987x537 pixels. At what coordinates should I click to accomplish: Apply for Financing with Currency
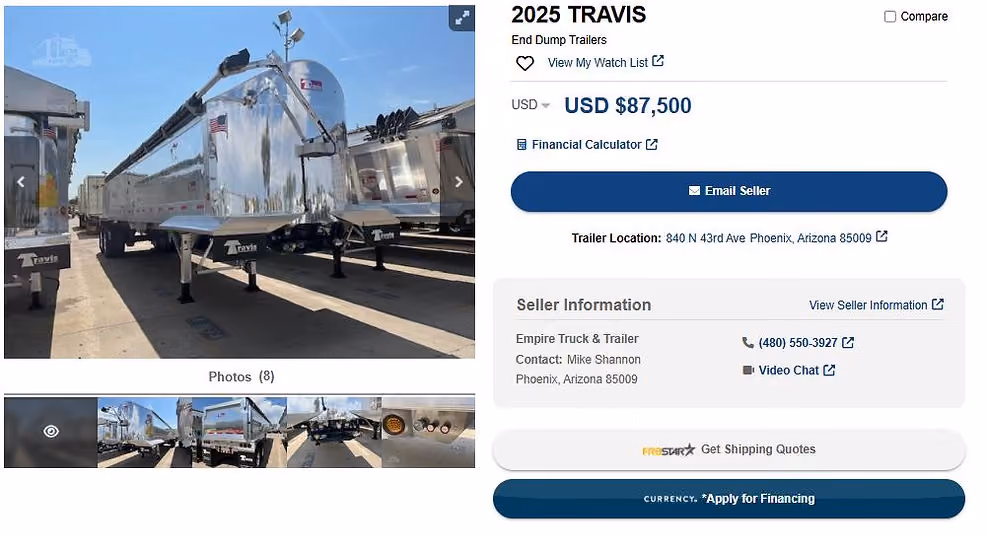(x=729, y=499)
